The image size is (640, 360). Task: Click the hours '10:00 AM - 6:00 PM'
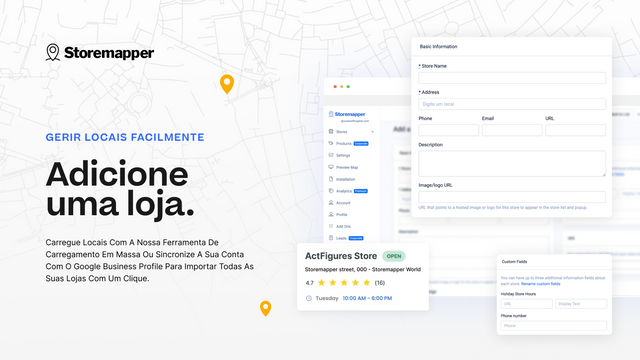(x=367, y=298)
